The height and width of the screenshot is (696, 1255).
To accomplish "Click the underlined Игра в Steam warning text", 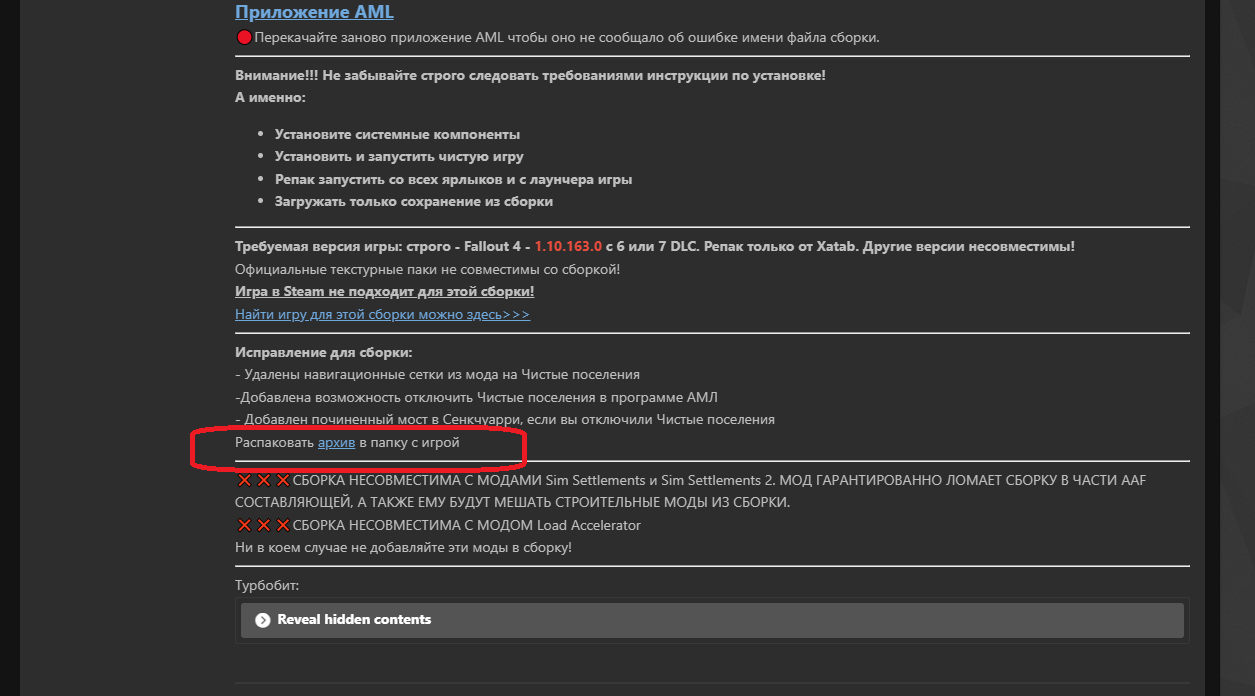I will pyautogui.click(x=384, y=291).
